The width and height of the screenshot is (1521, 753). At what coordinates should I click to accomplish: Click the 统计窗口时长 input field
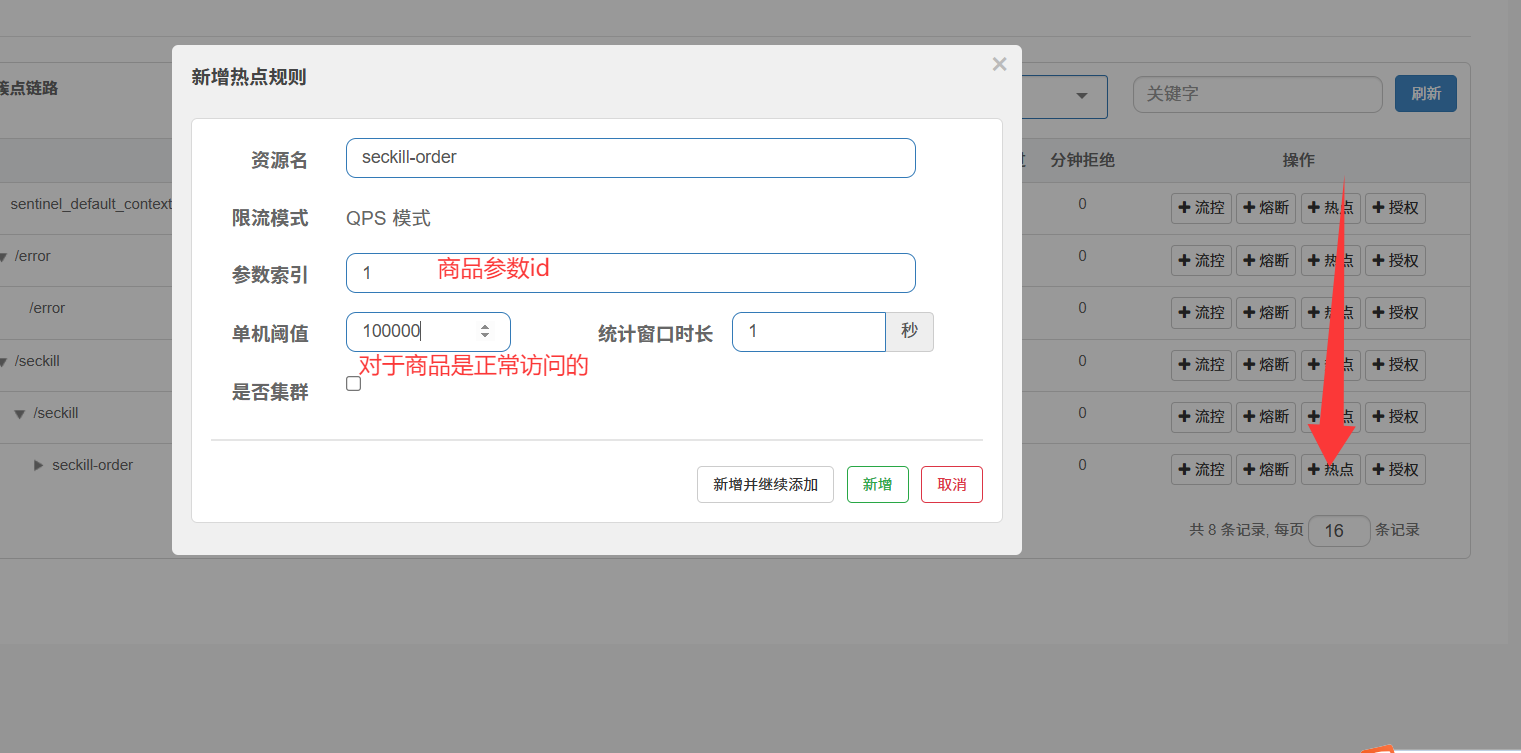coord(808,332)
